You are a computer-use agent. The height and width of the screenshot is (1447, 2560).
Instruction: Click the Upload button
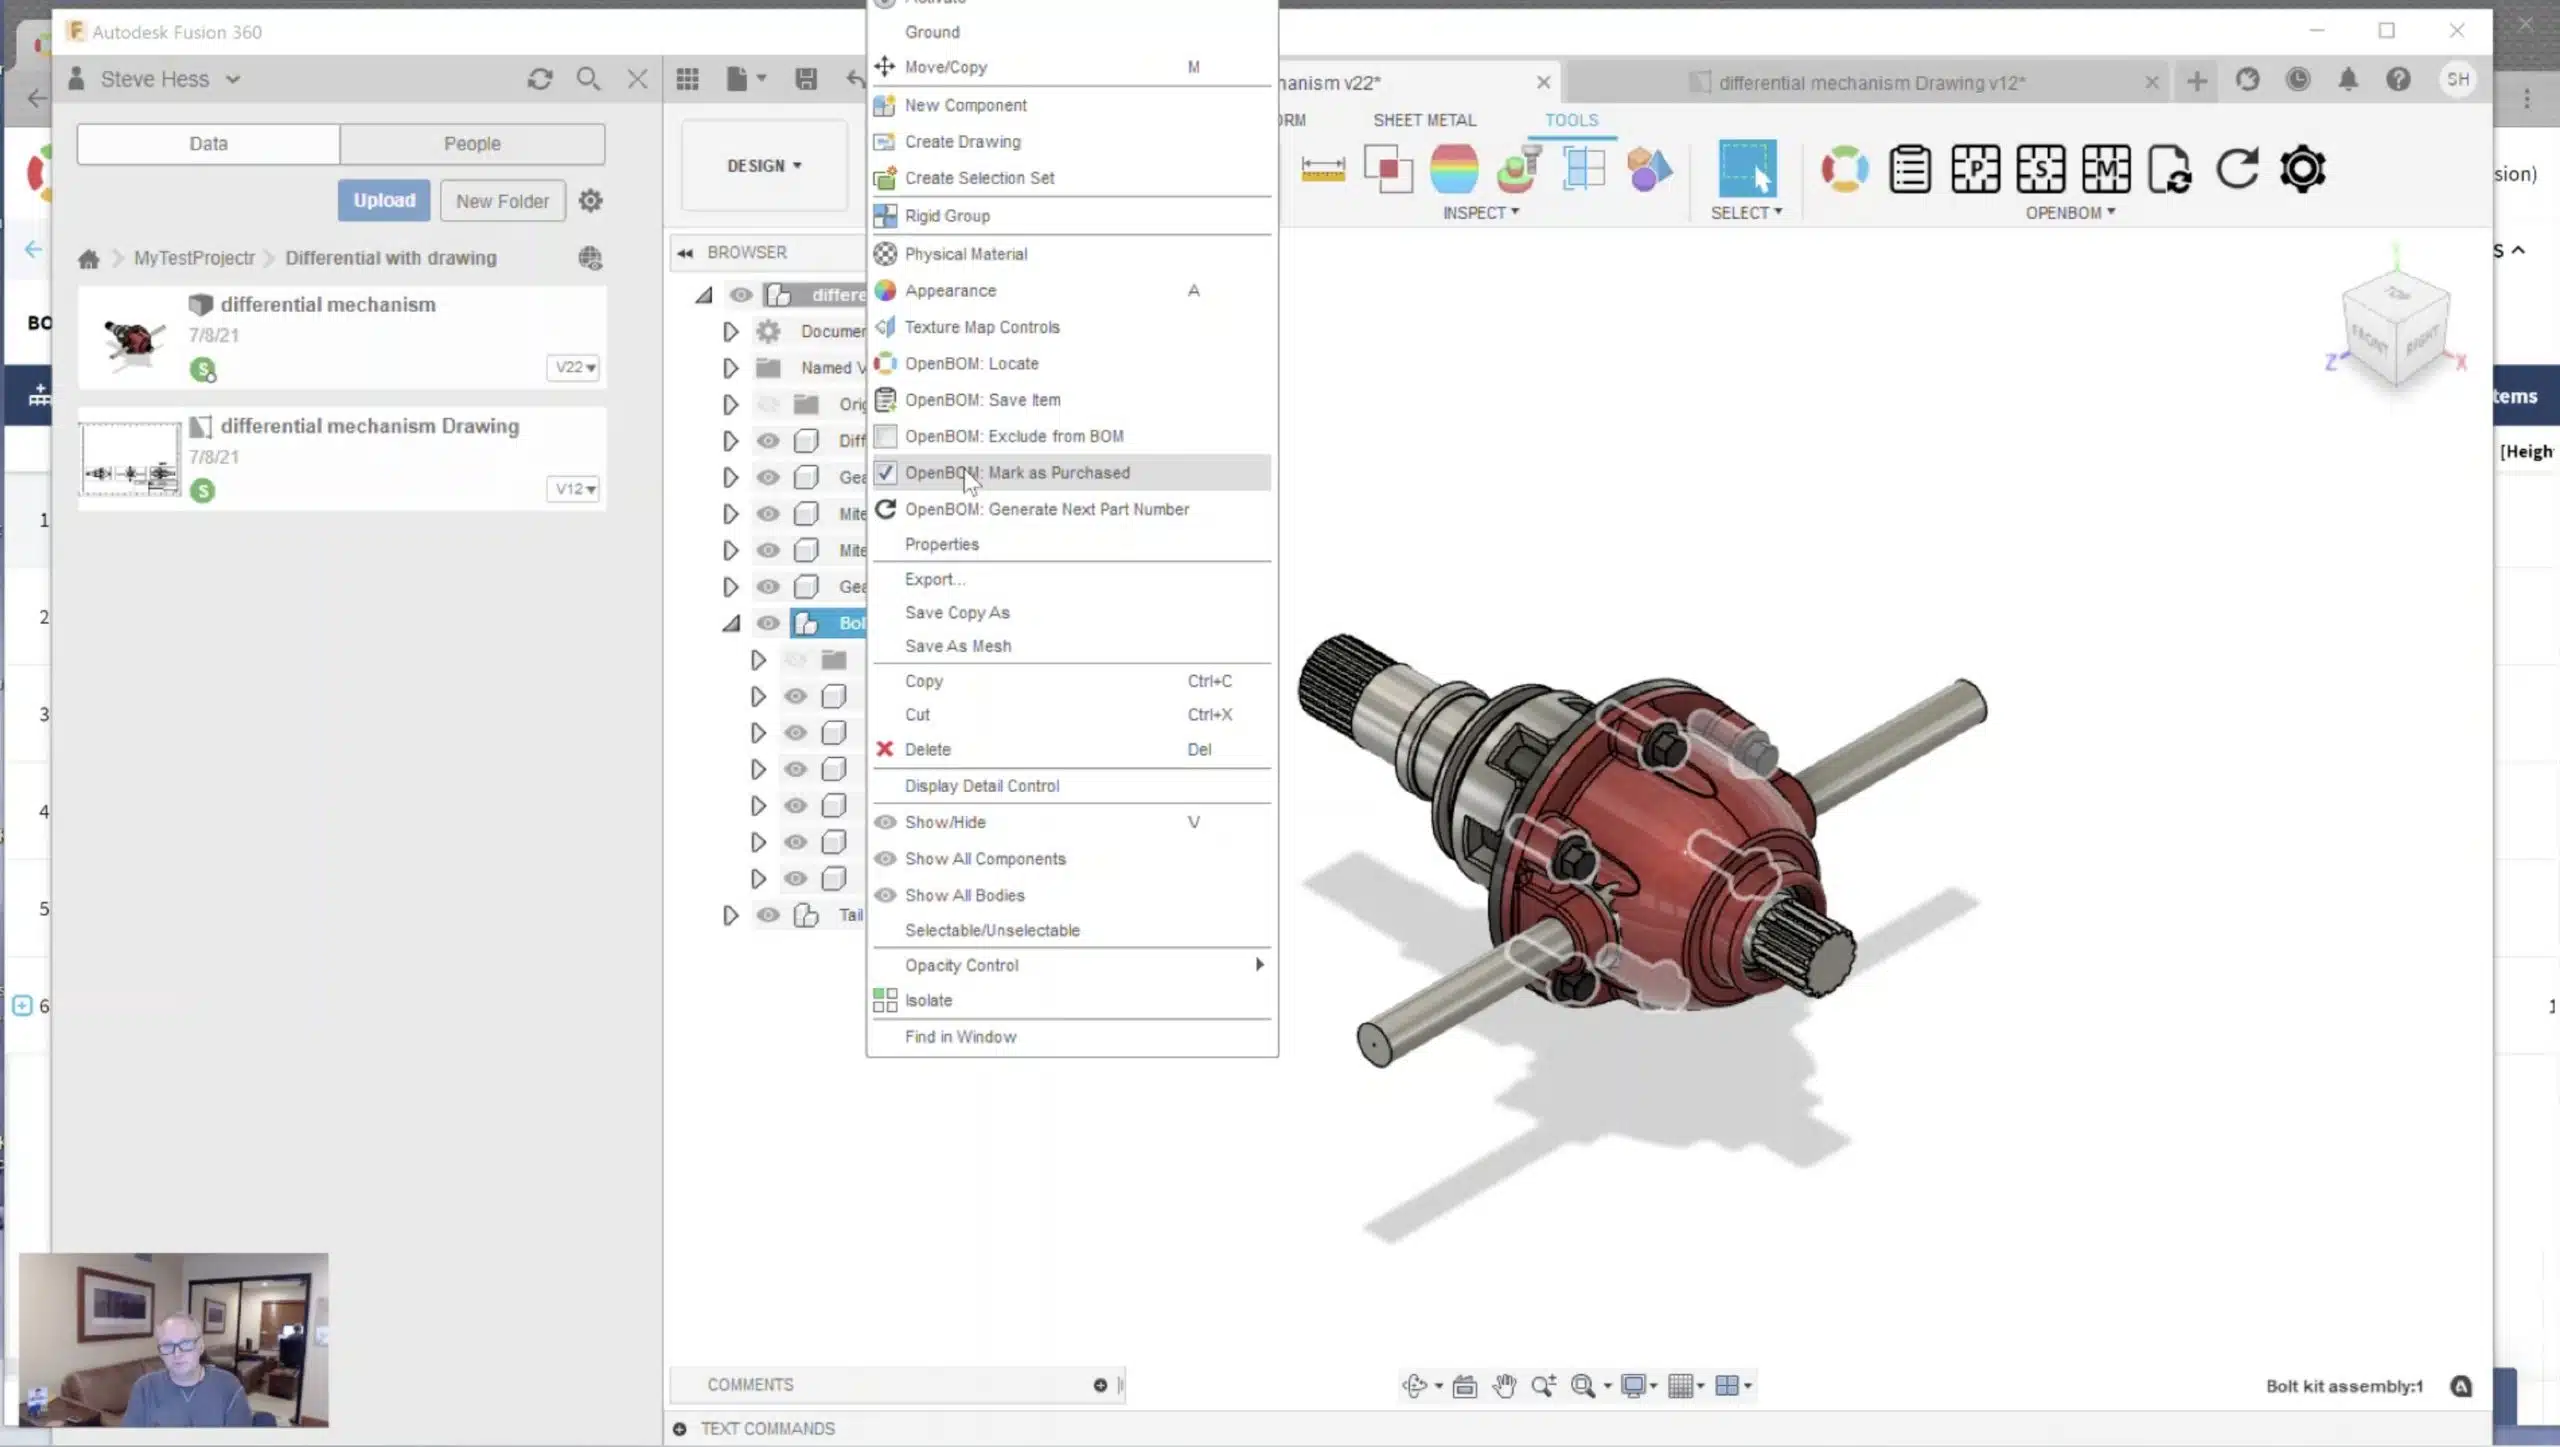pos(384,201)
